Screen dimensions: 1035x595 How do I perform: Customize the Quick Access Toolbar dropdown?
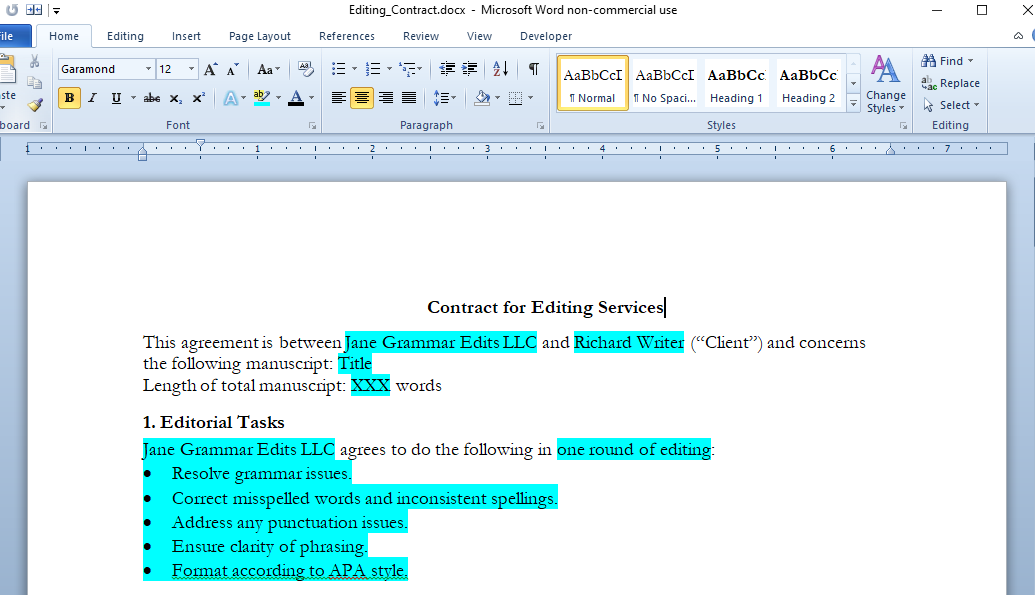tap(57, 11)
